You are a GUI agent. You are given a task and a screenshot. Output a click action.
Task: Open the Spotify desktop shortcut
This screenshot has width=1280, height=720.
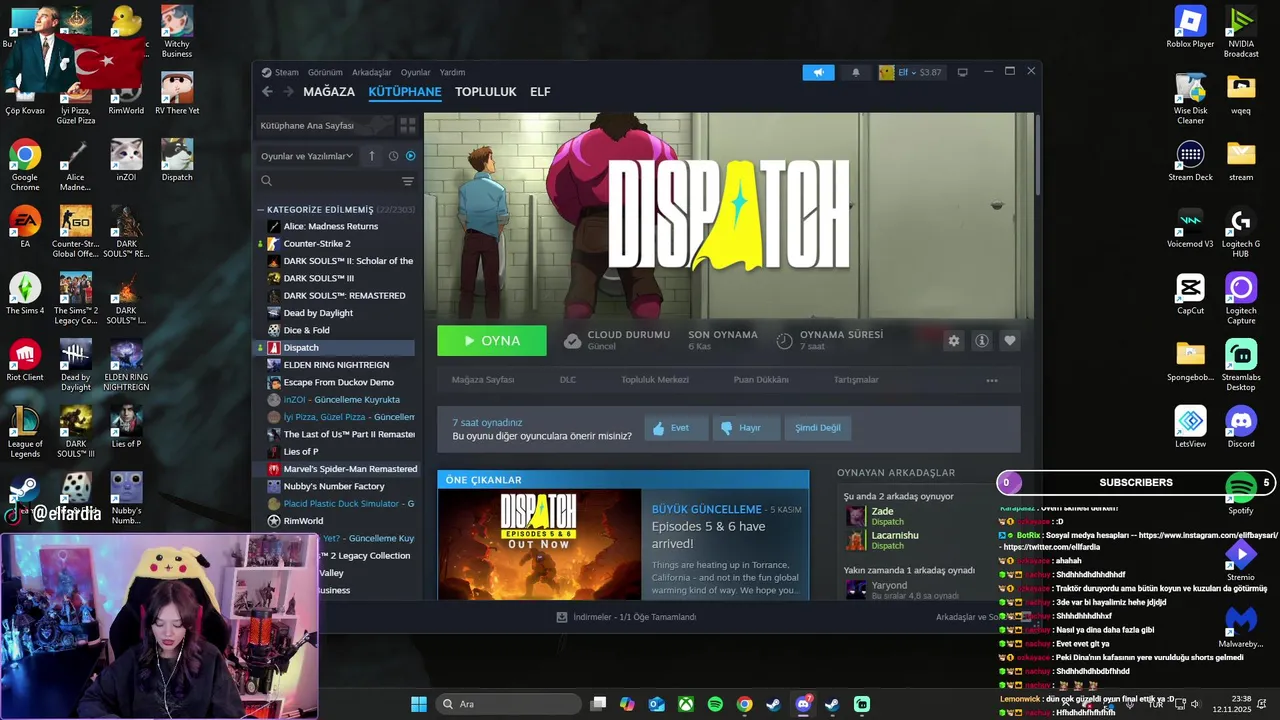coord(1241,494)
